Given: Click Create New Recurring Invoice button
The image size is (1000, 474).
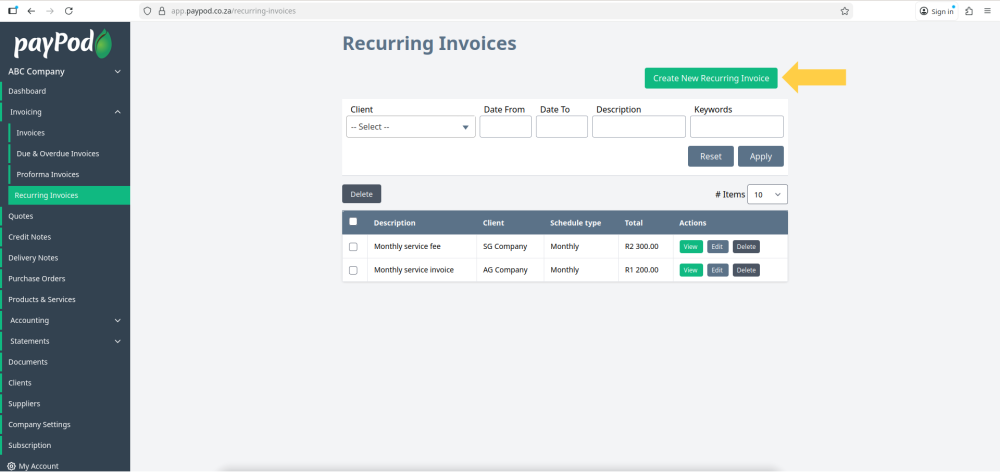Looking at the screenshot, I should [711, 78].
